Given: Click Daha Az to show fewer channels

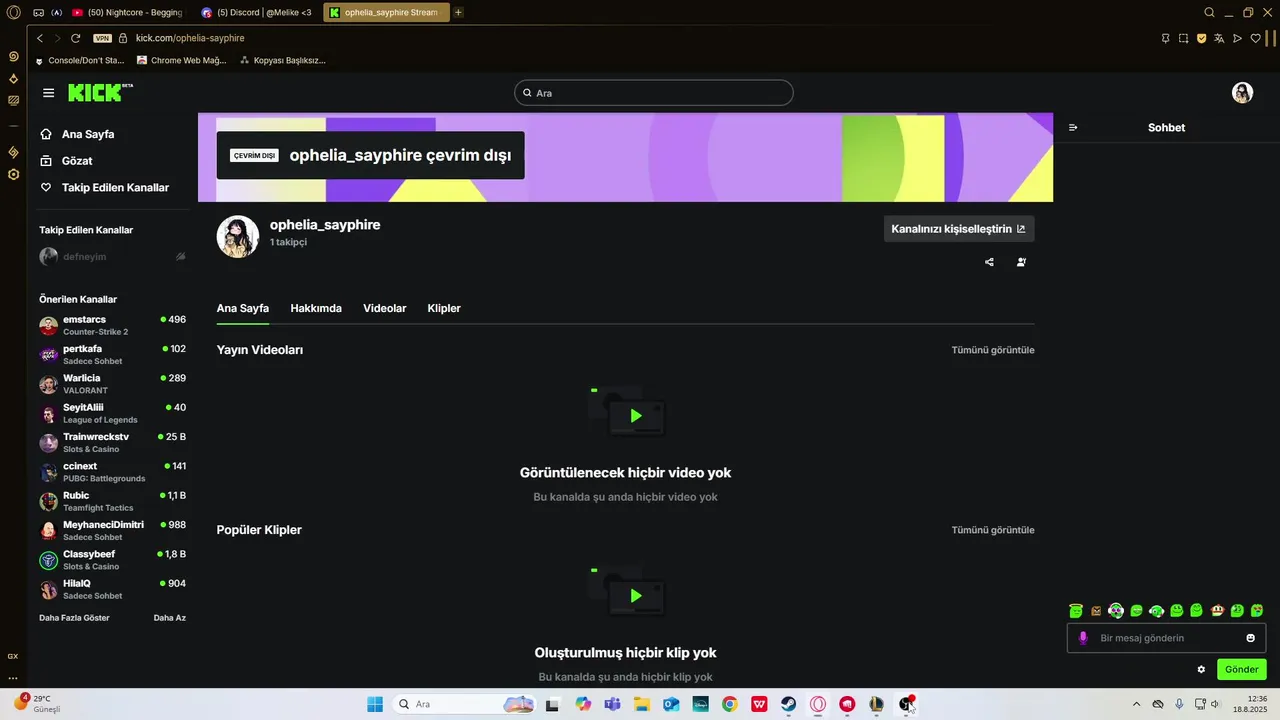Looking at the screenshot, I should point(169,618).
